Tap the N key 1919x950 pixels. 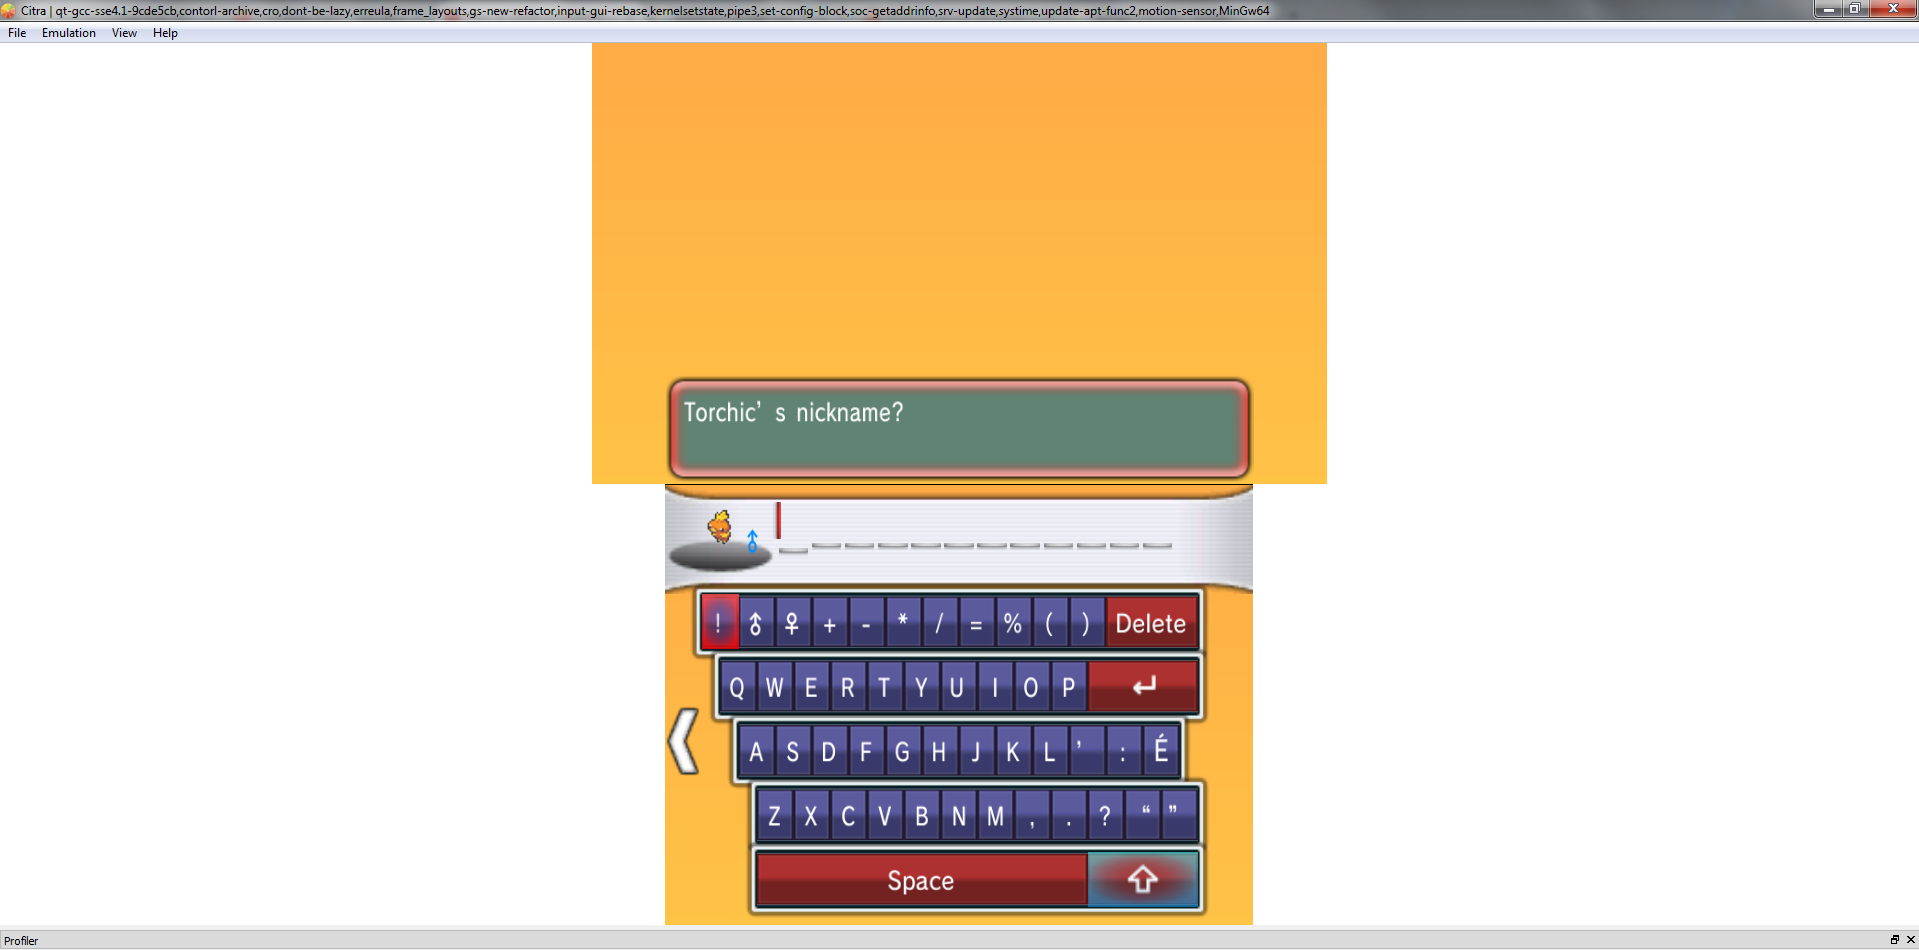958,816
